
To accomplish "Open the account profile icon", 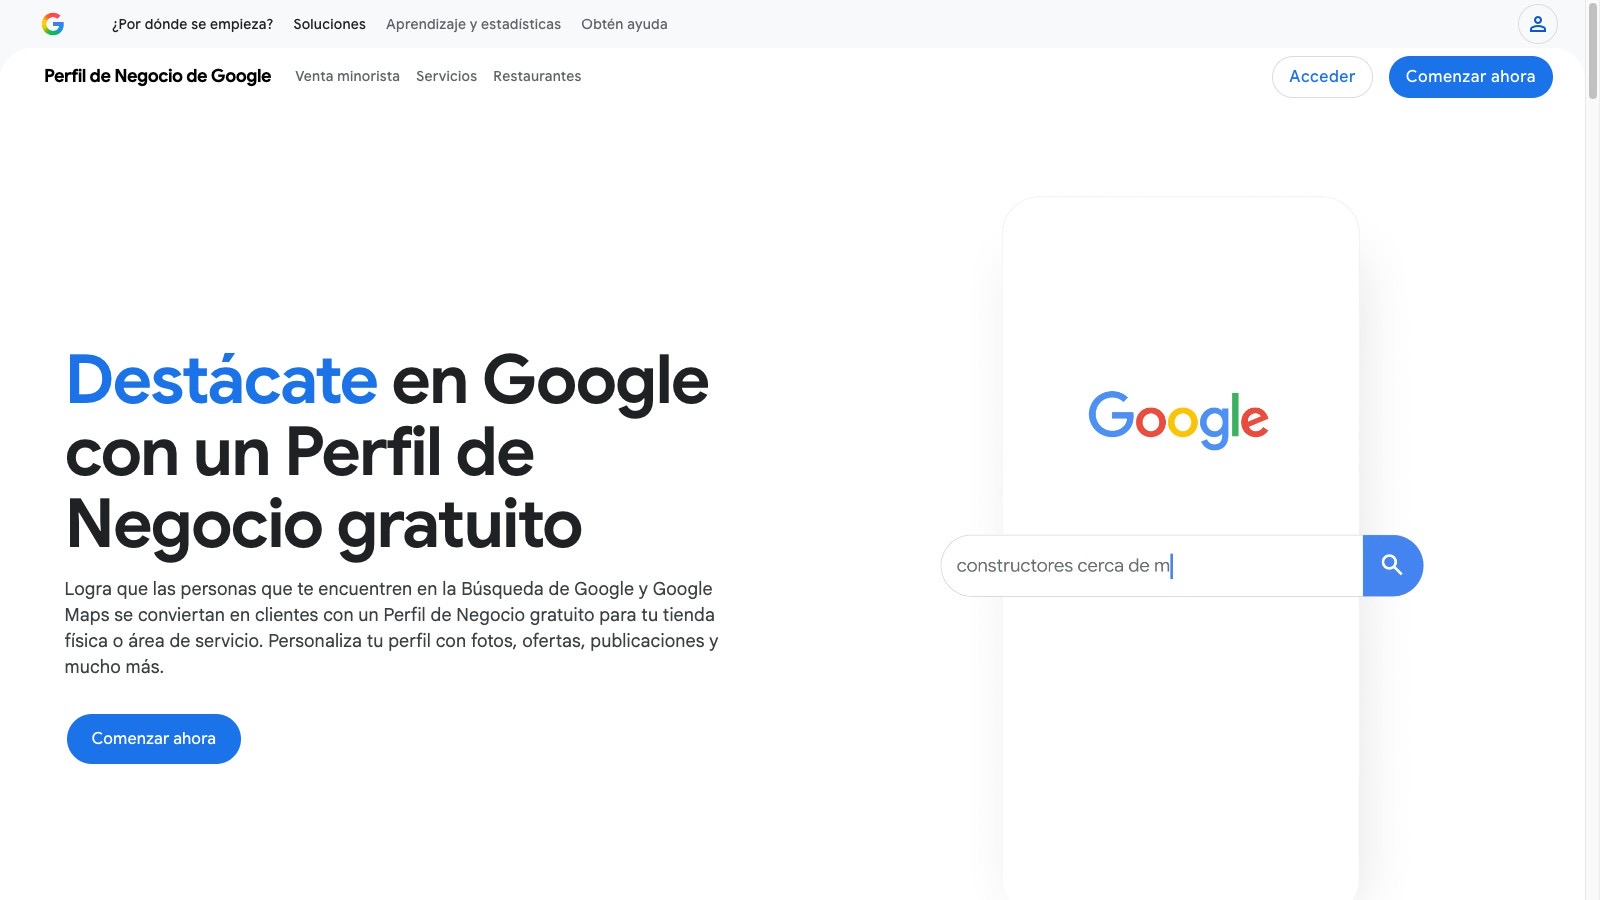I will click(1538, 24).
